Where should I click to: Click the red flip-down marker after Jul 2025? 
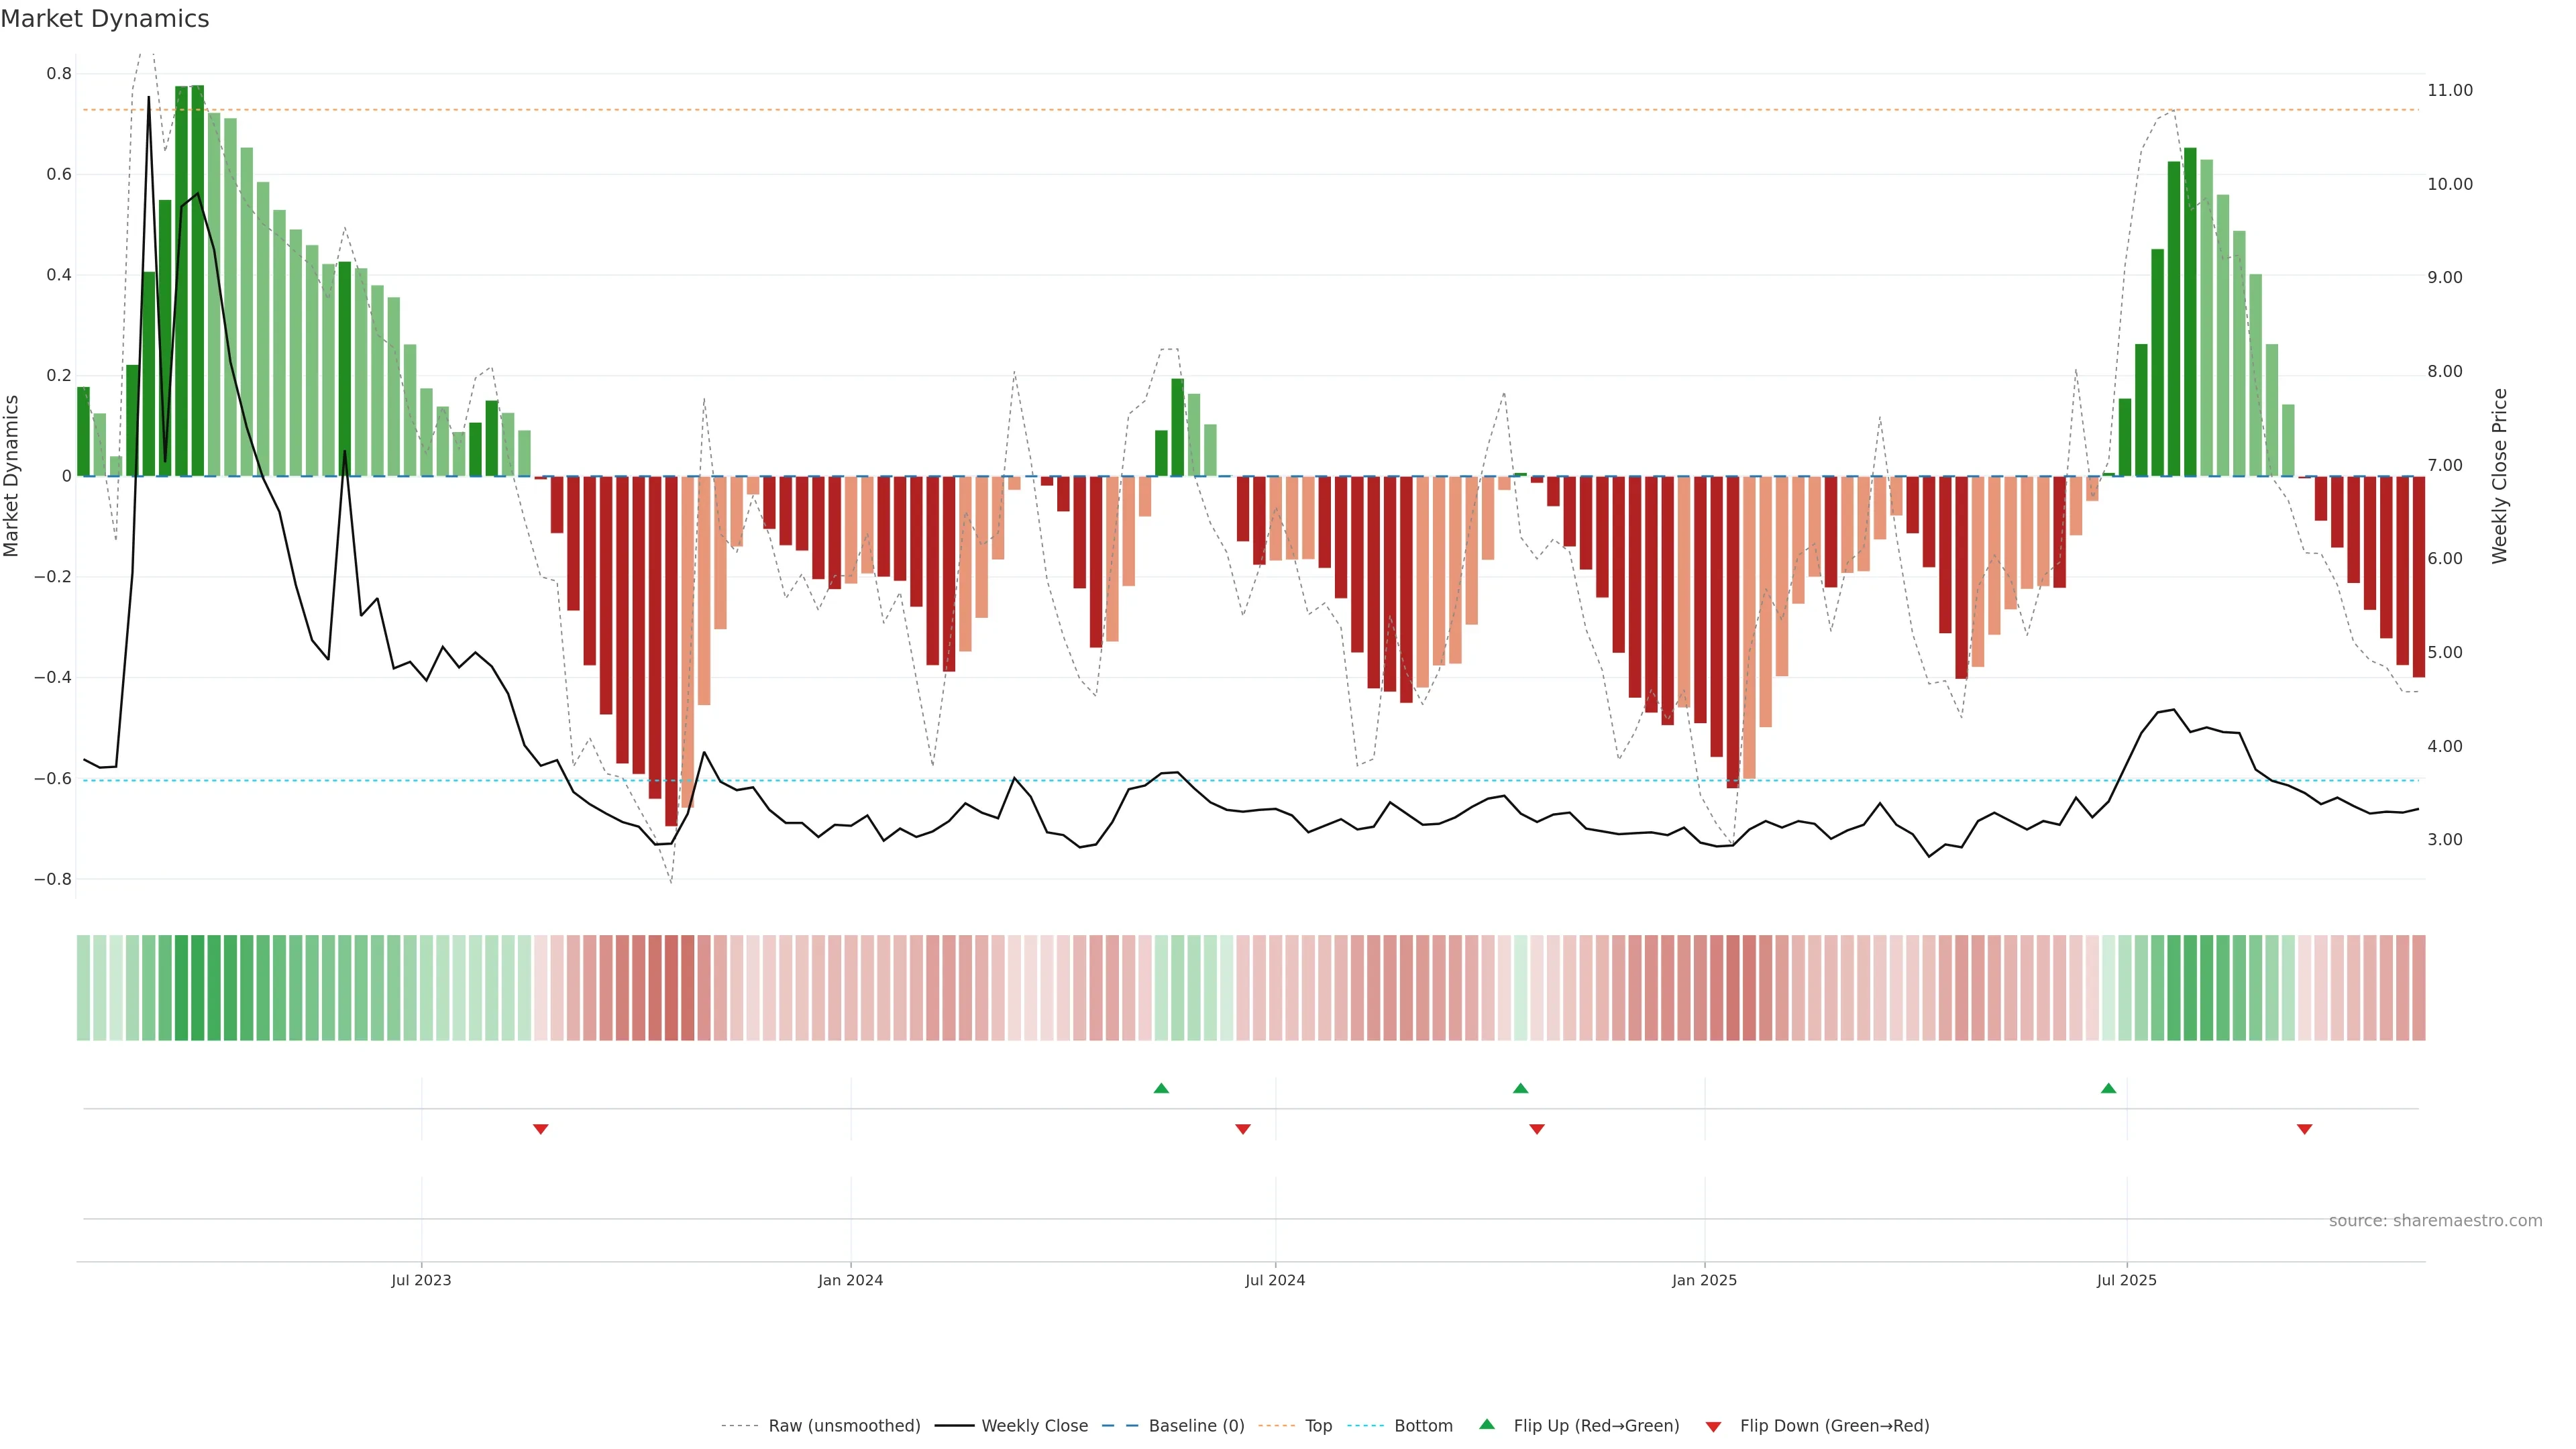pos(2304,1129)
